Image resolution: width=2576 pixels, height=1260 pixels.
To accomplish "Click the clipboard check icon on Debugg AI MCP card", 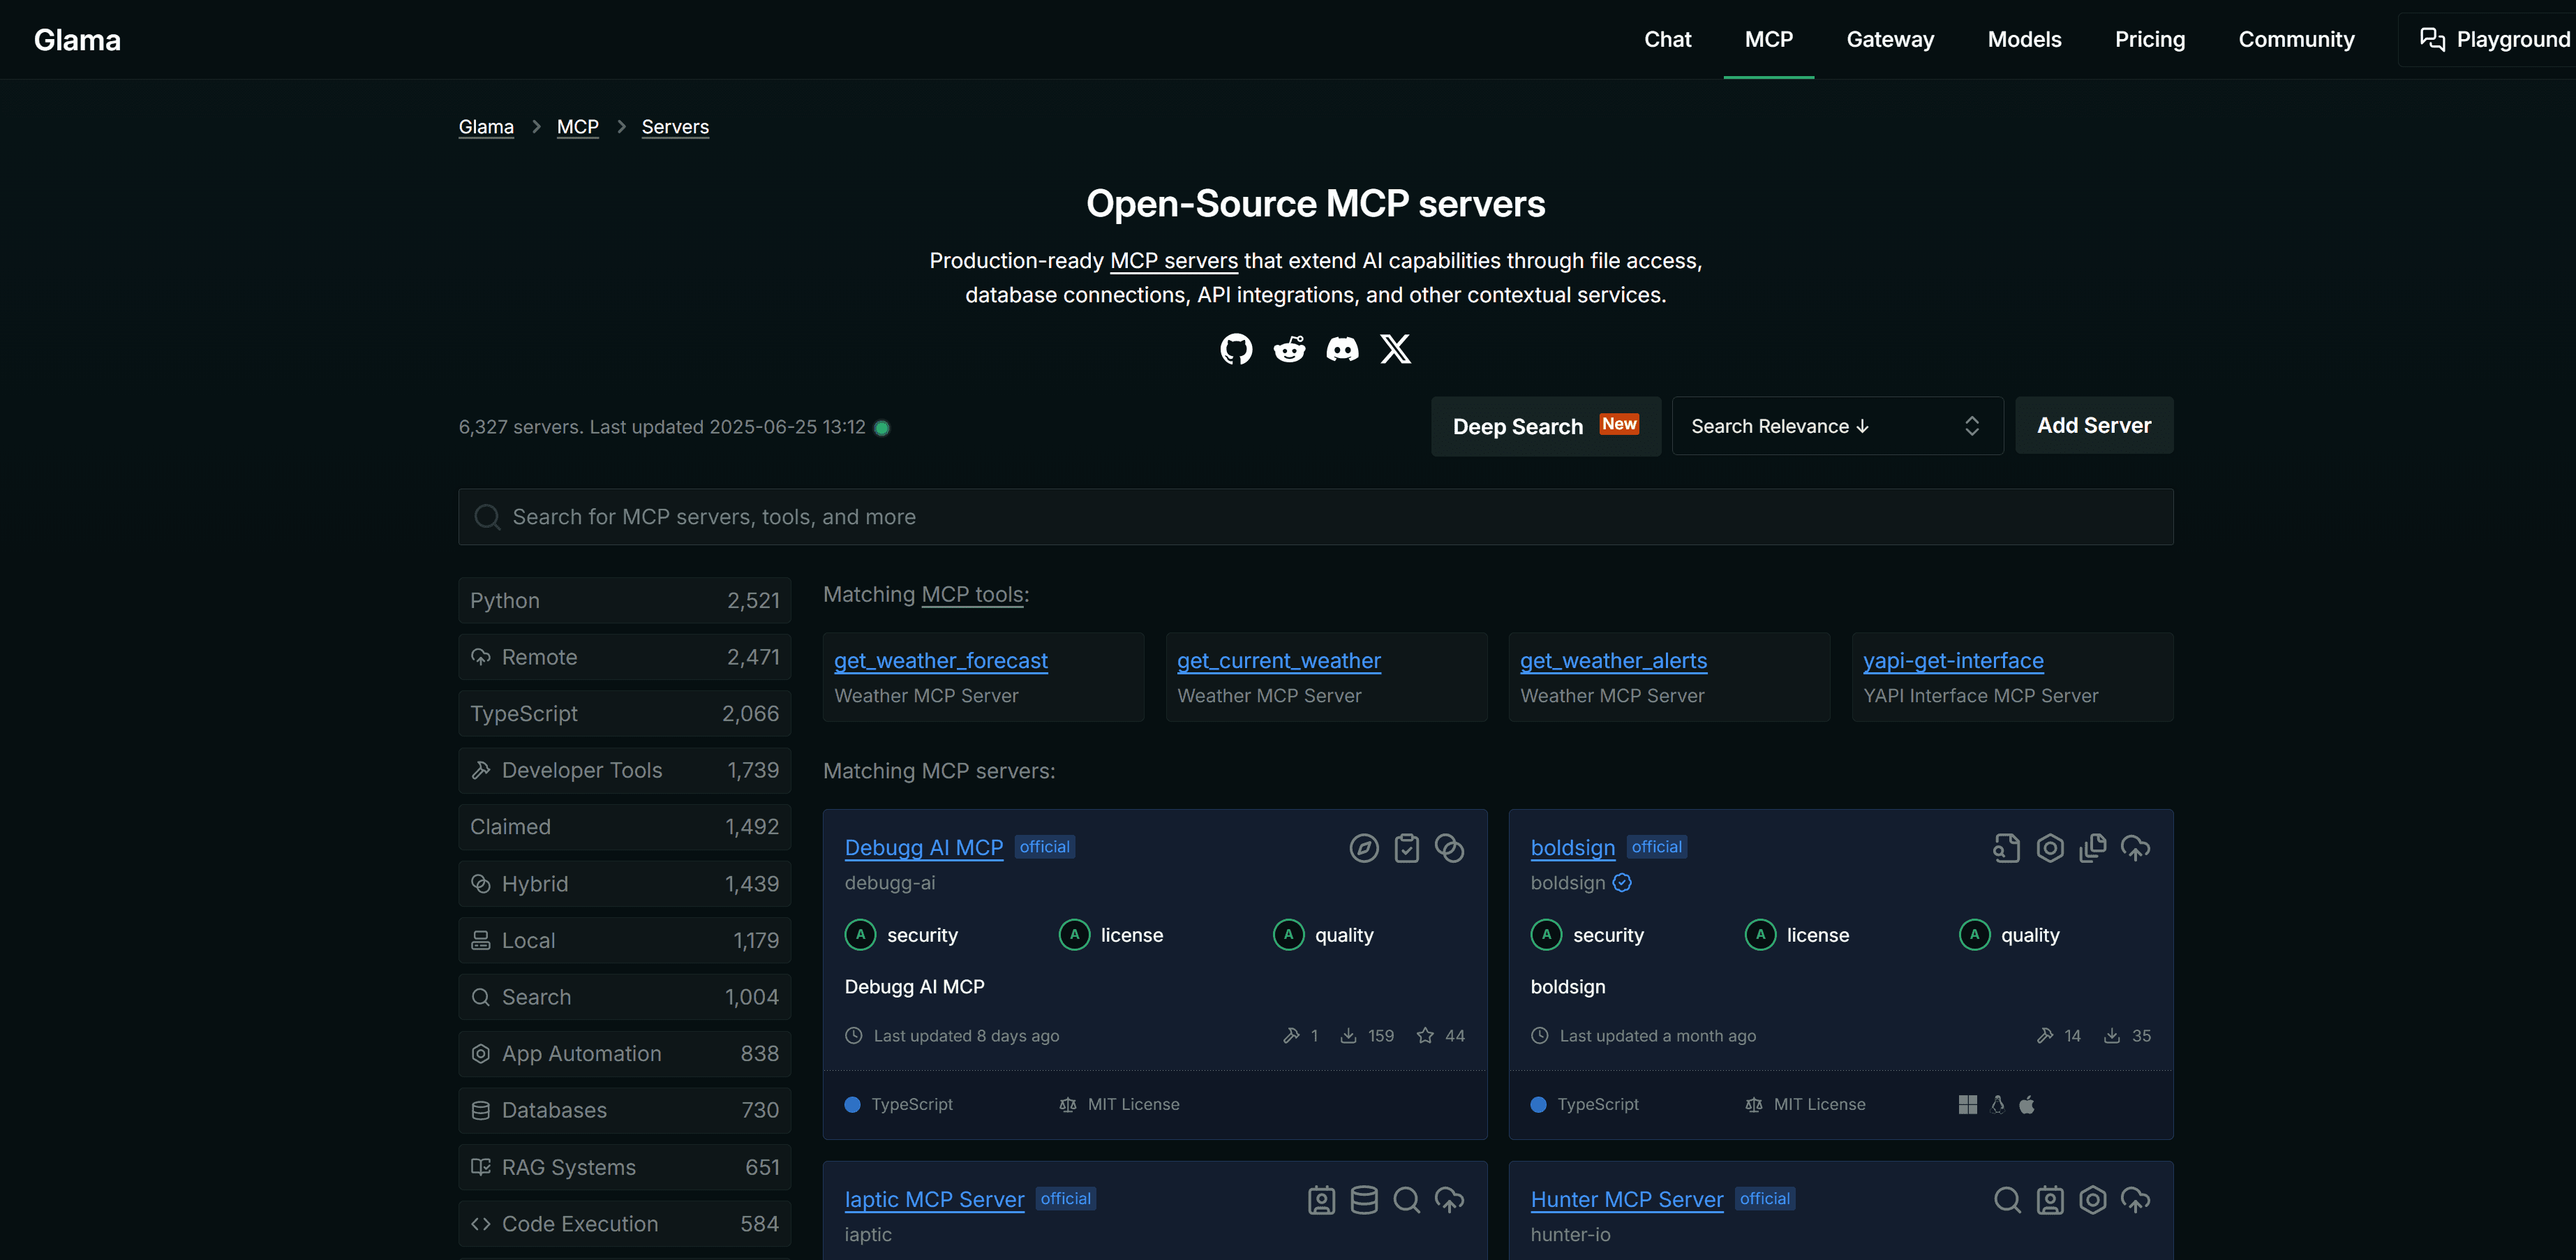I will coord(1407,848).
